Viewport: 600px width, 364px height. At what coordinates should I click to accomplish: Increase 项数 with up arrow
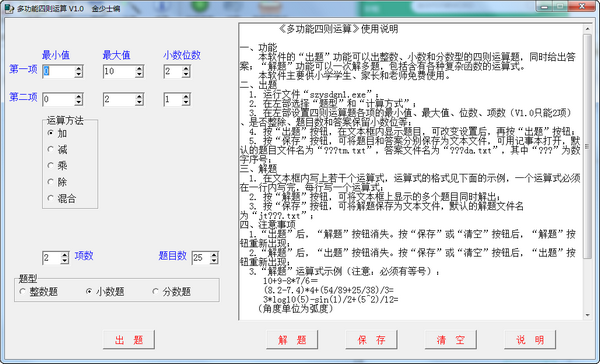coord(65,255)
